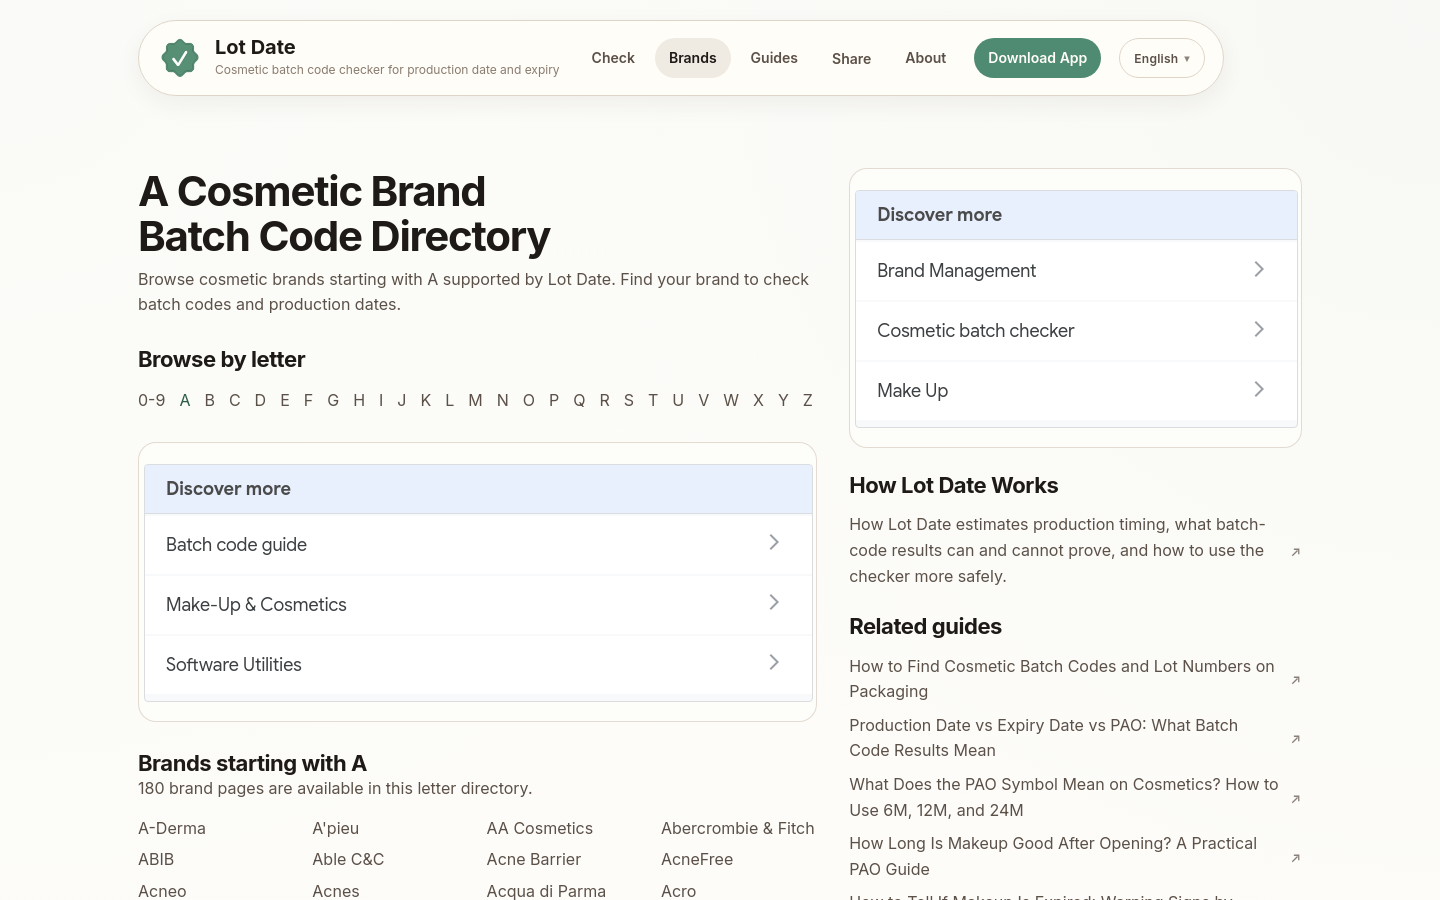The width and height of the screenshot is (1440, 900).
Task: Open the Make-Up & Cosmetics row
Action: coord(478,605)
